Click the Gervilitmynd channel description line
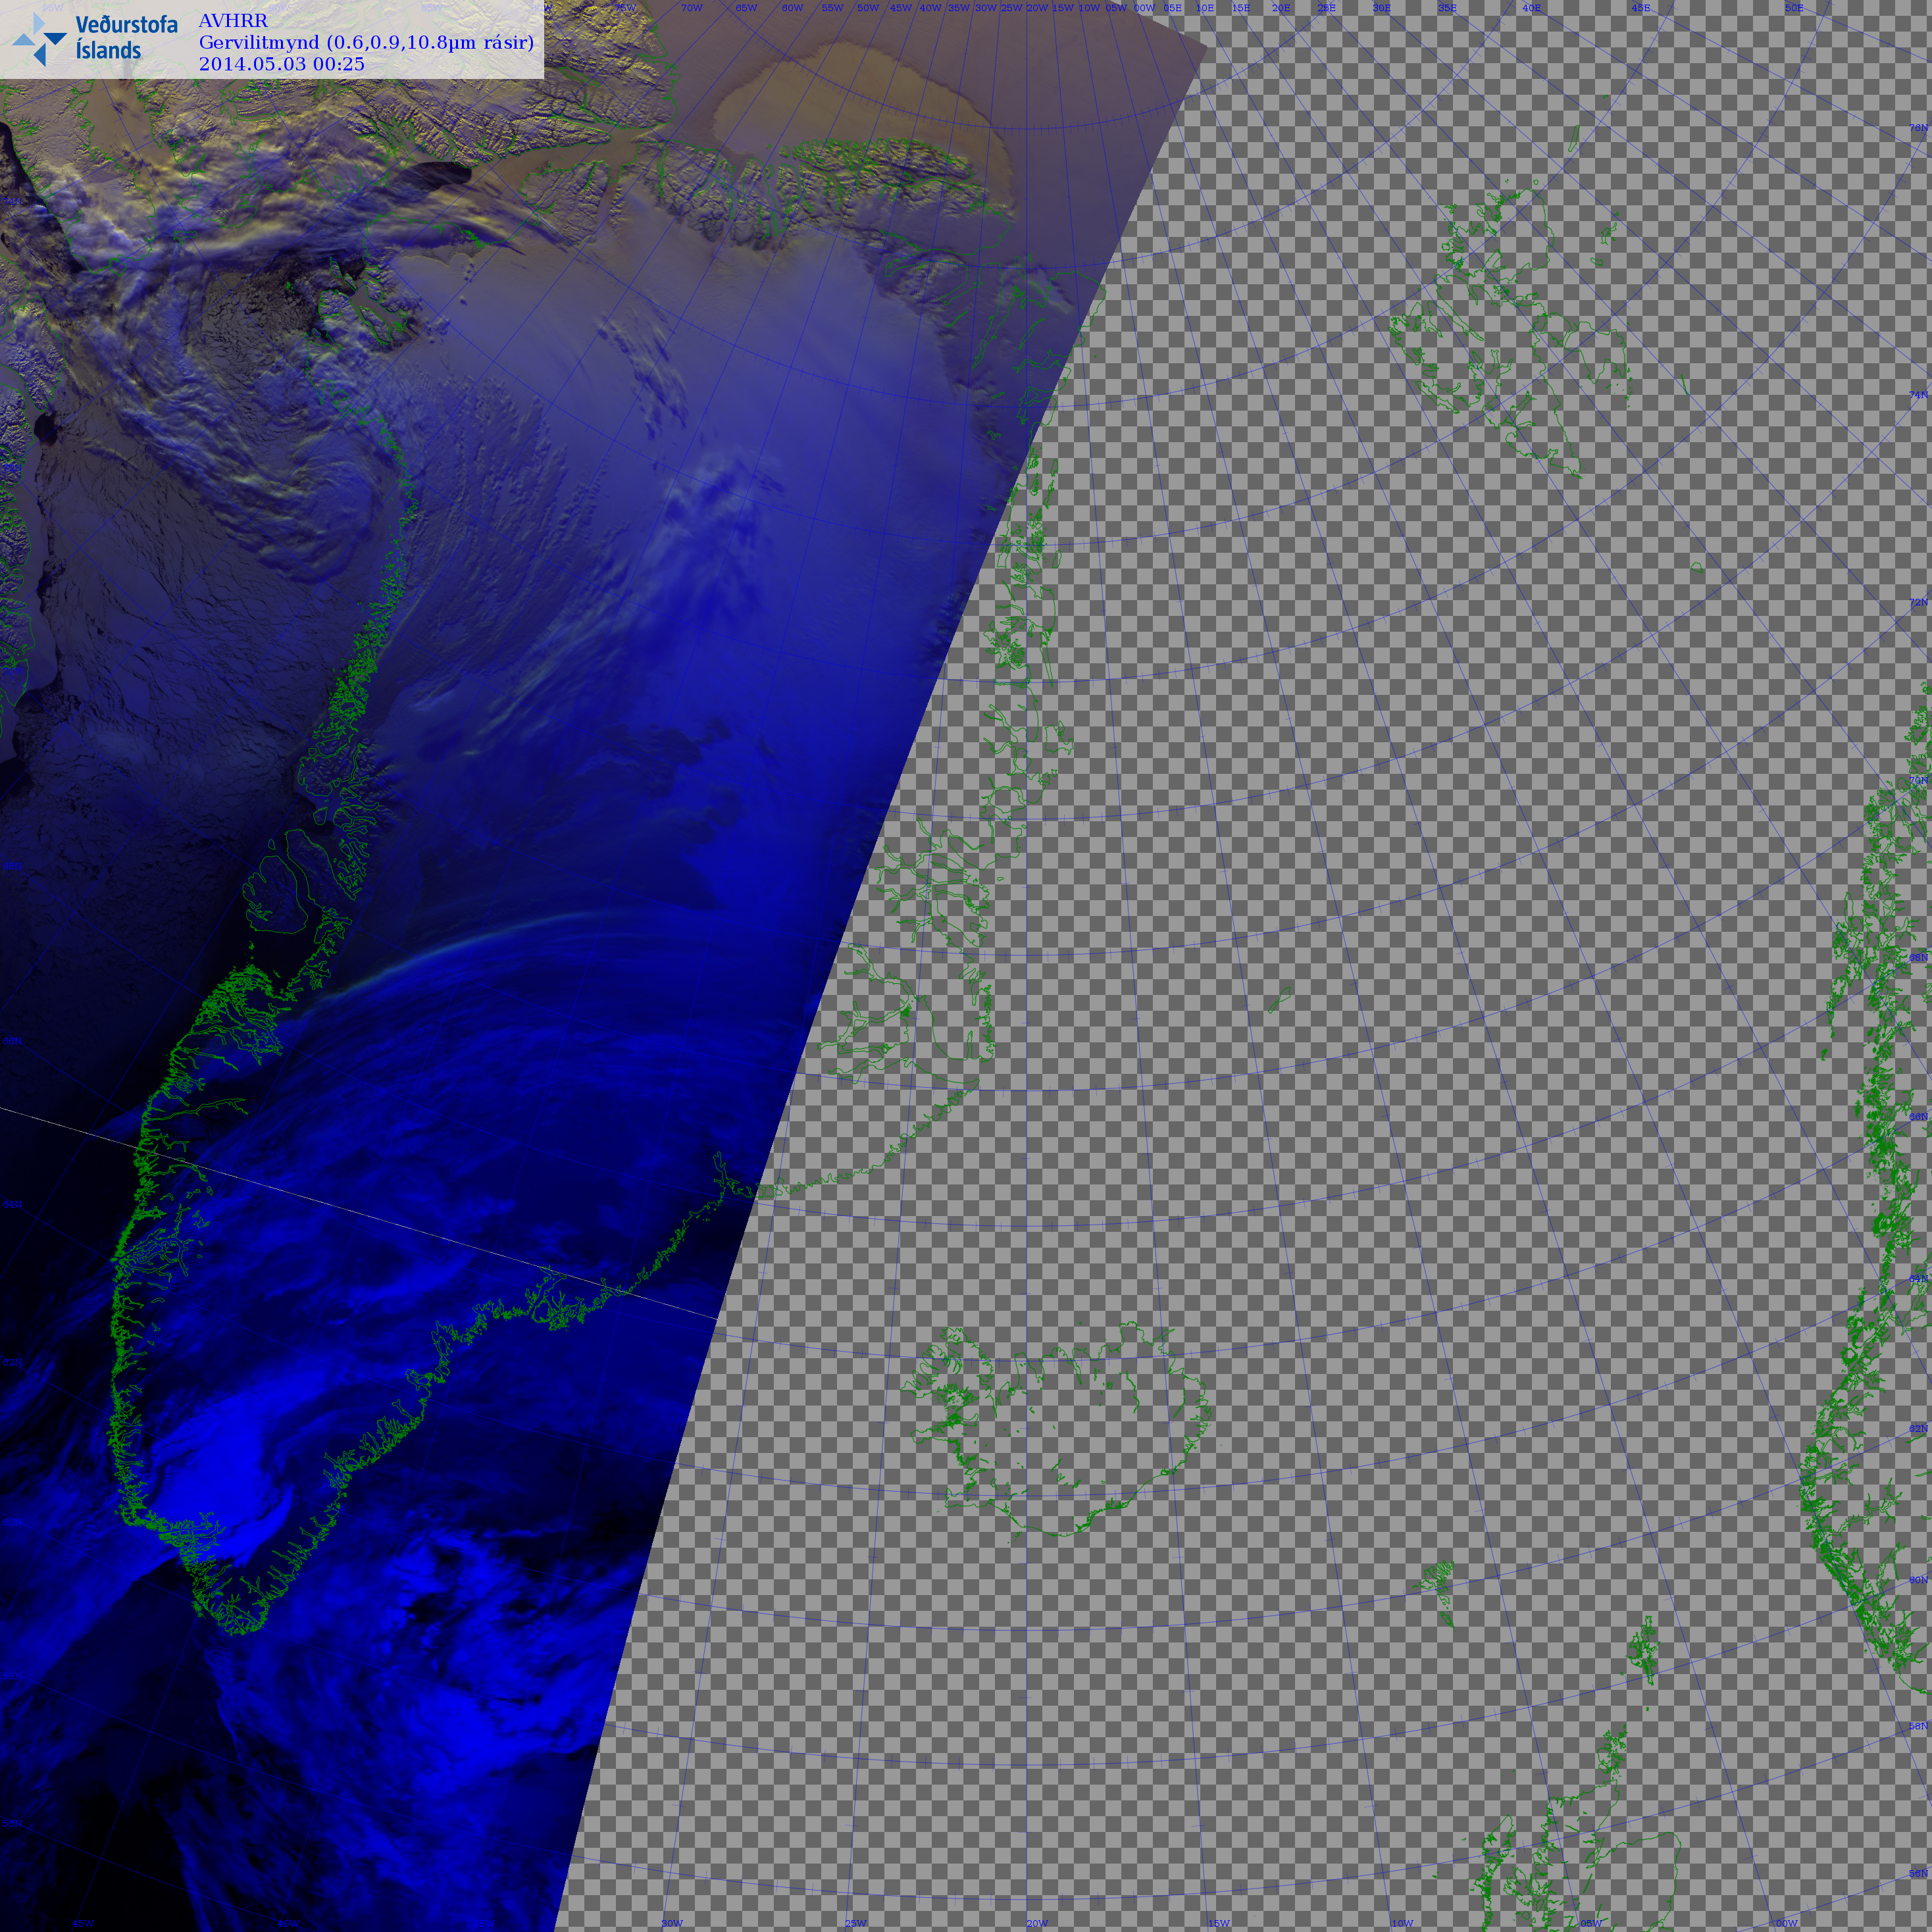 click(x=366, y=43)
